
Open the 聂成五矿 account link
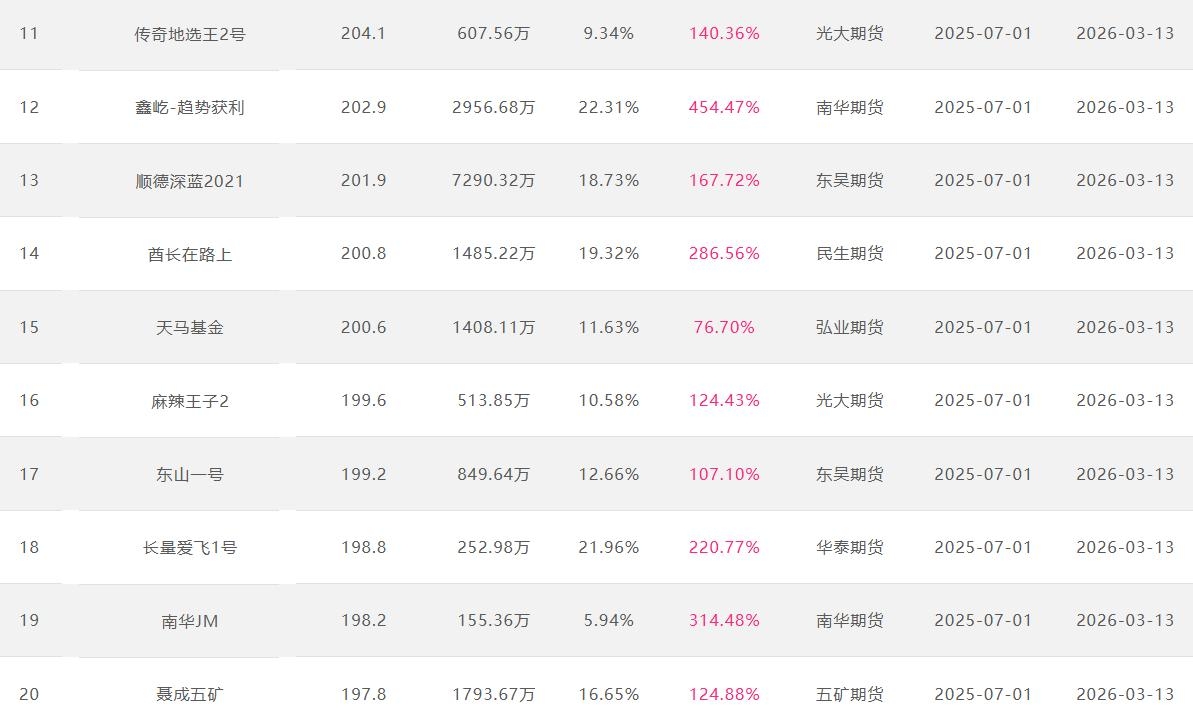click(x=190, y=694)
